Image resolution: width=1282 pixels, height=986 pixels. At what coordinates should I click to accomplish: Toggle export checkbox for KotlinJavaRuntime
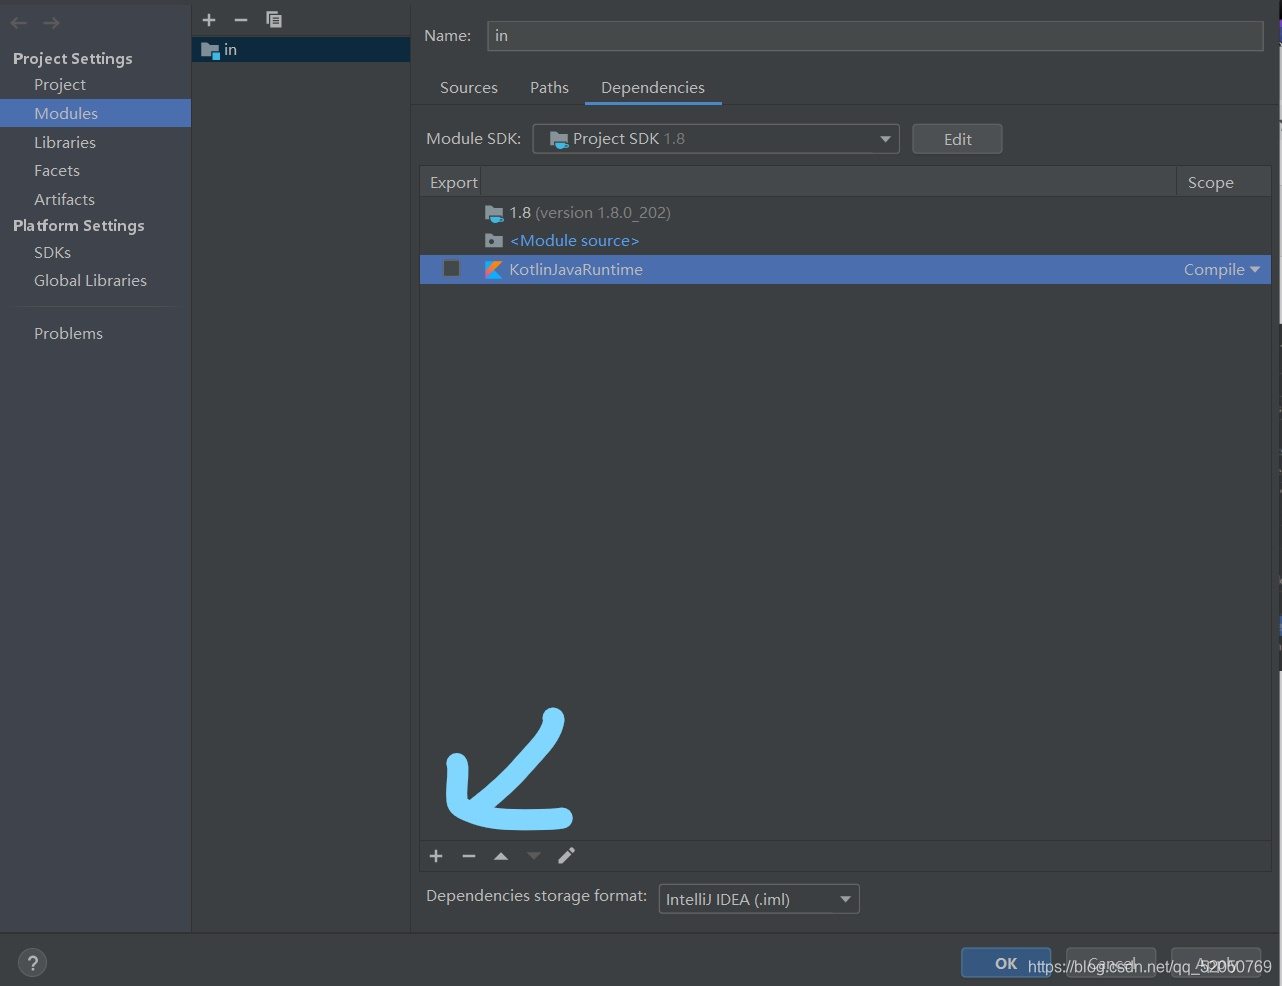(x=452, y=269)
